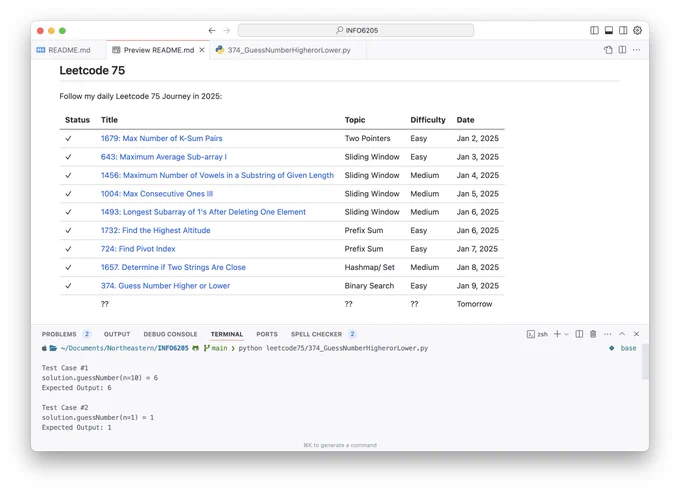
Task: Click the Jan 2, 2025 date cell
Action: tap(477, 138)
